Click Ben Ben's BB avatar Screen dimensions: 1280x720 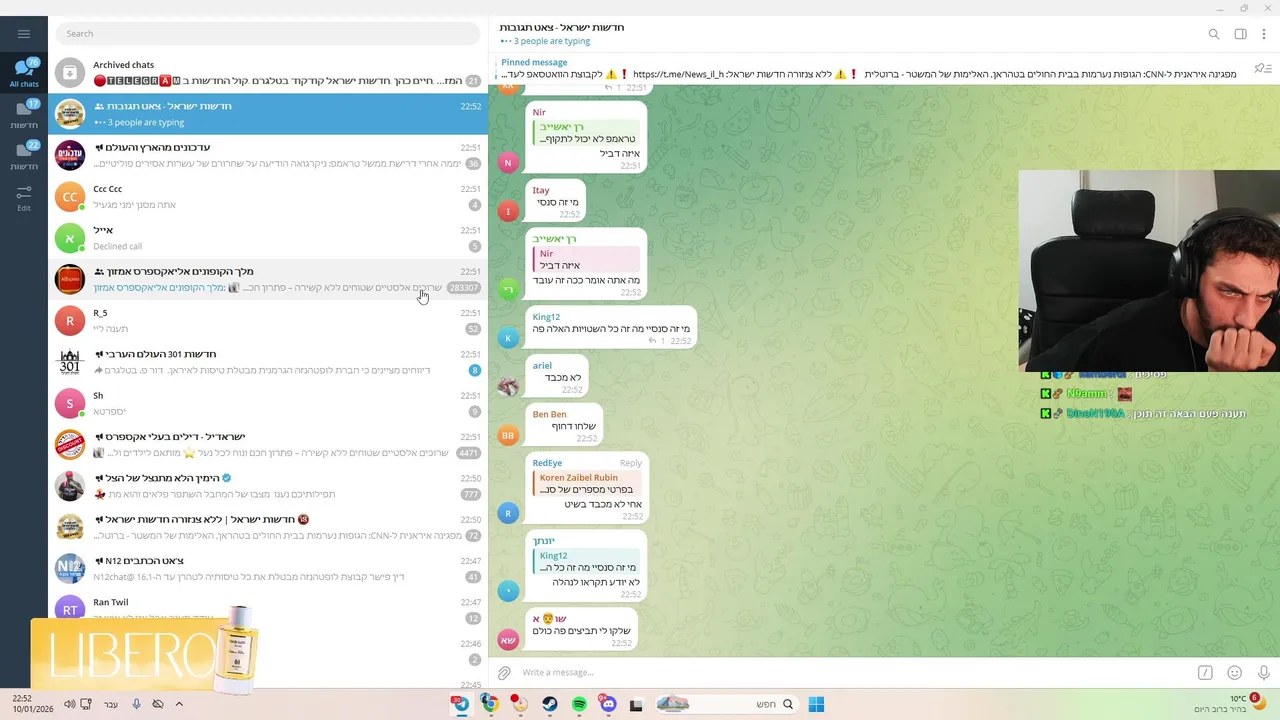(508, 435)
